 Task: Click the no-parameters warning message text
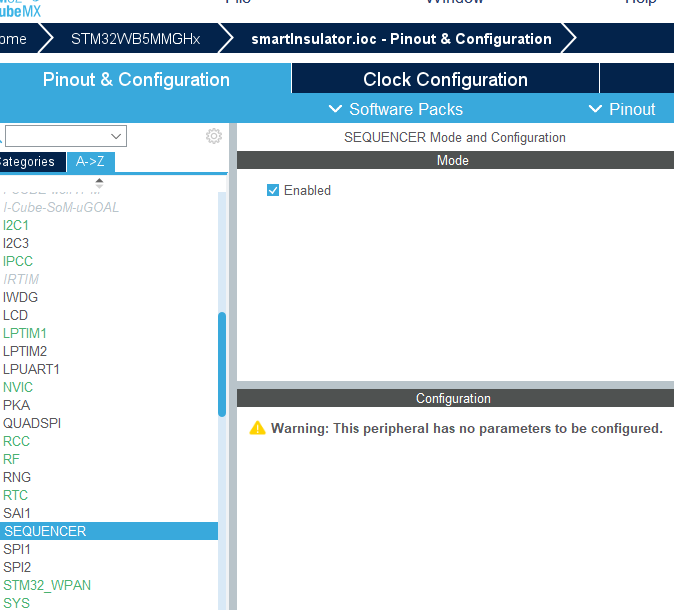467,429
